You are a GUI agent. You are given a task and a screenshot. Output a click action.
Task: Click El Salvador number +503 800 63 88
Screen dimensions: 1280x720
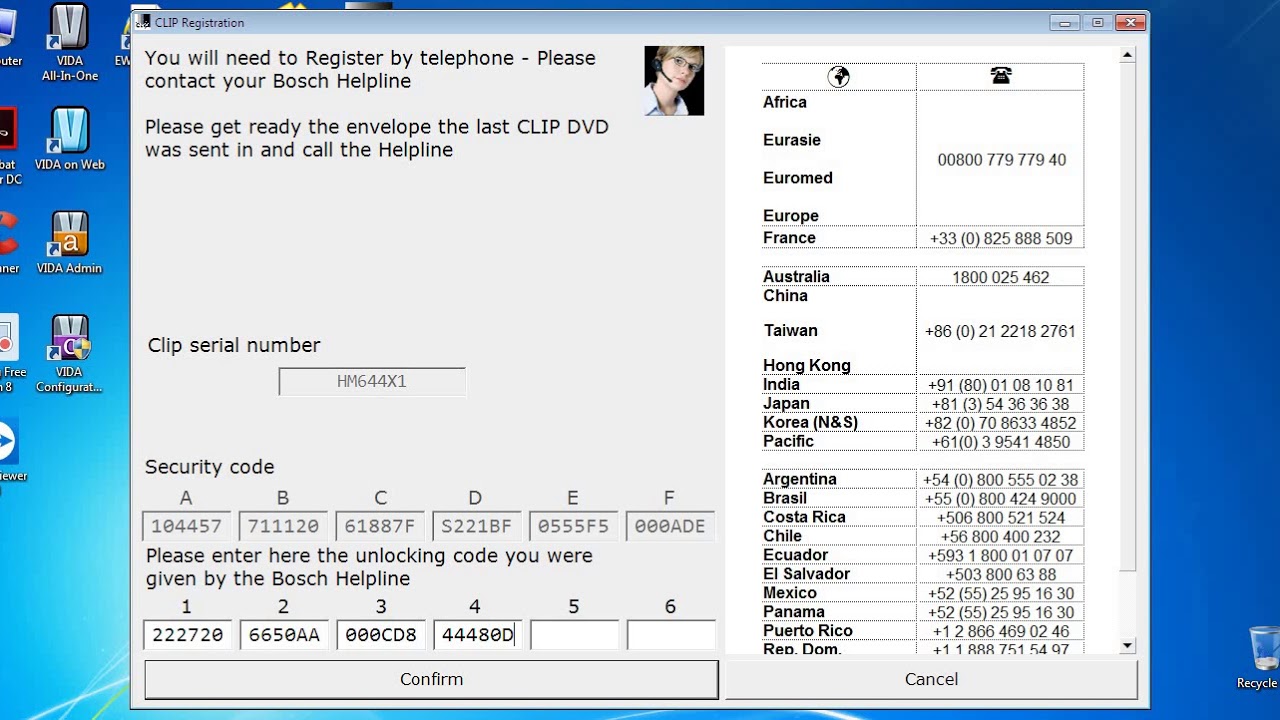[1001, 575]
